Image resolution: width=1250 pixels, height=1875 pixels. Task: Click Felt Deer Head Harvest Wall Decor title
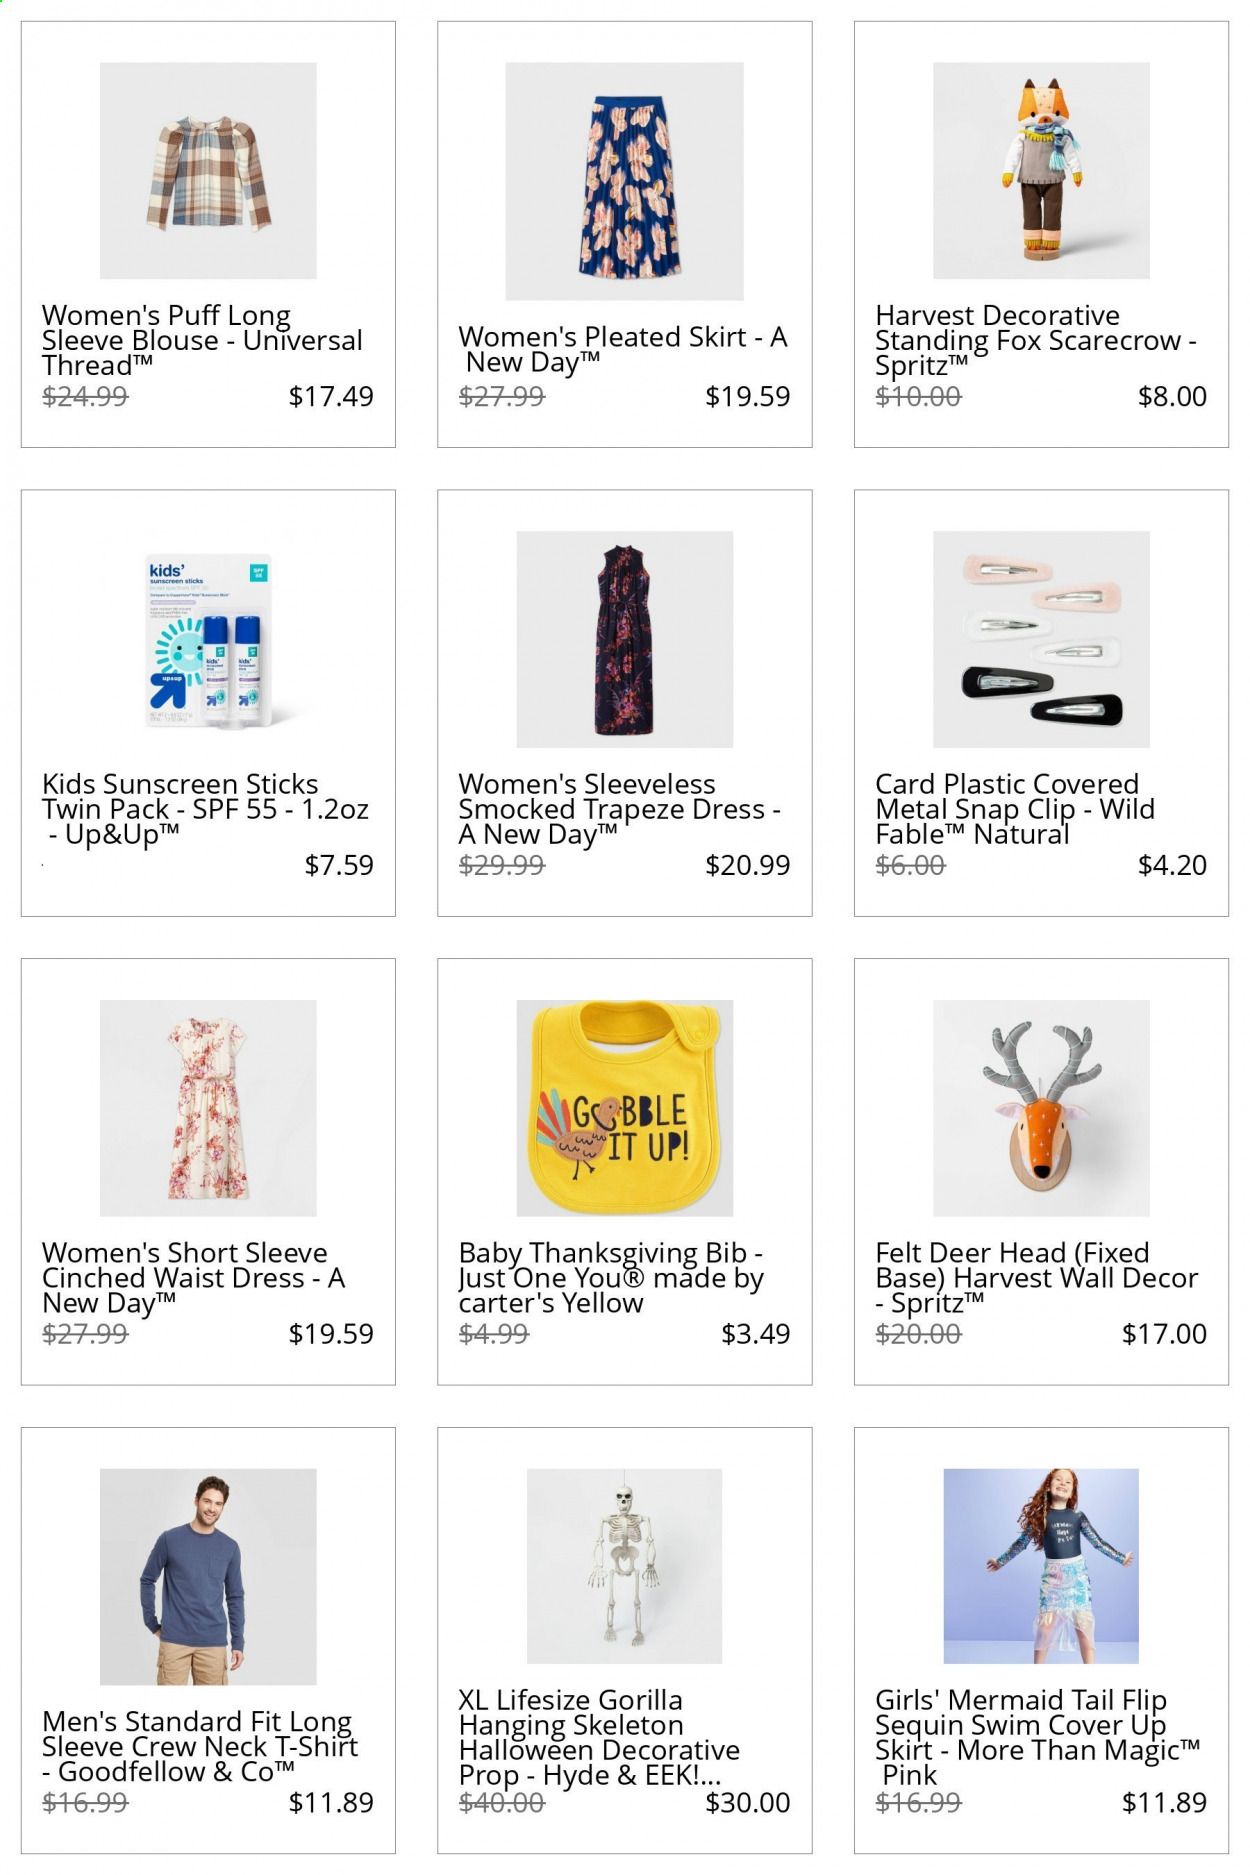pos(1037,1278)
